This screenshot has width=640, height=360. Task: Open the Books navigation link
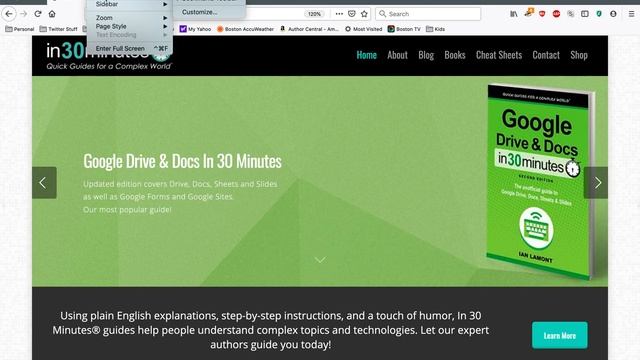(x=455, y=55)
